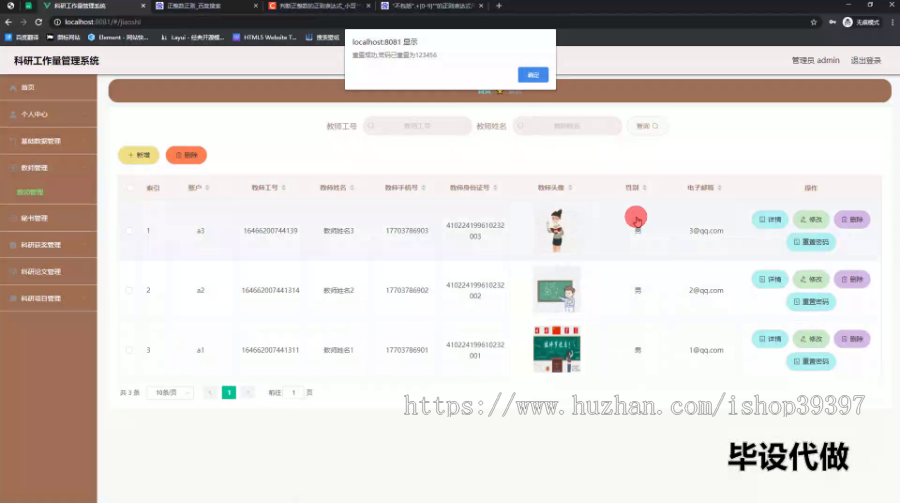Sort by 教师手机号 column arrows
This screenshot has height=503, width=900.
424,188
